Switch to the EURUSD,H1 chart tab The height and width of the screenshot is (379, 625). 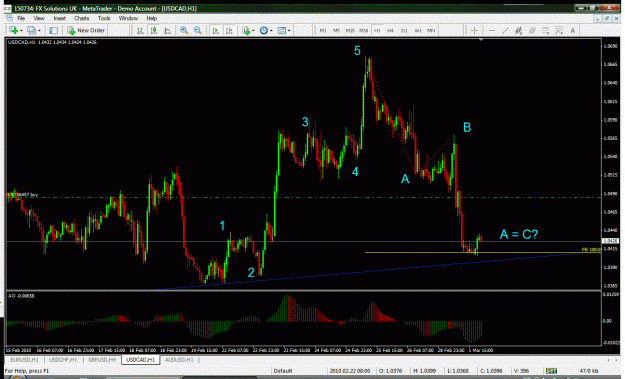tap(25, 360)
